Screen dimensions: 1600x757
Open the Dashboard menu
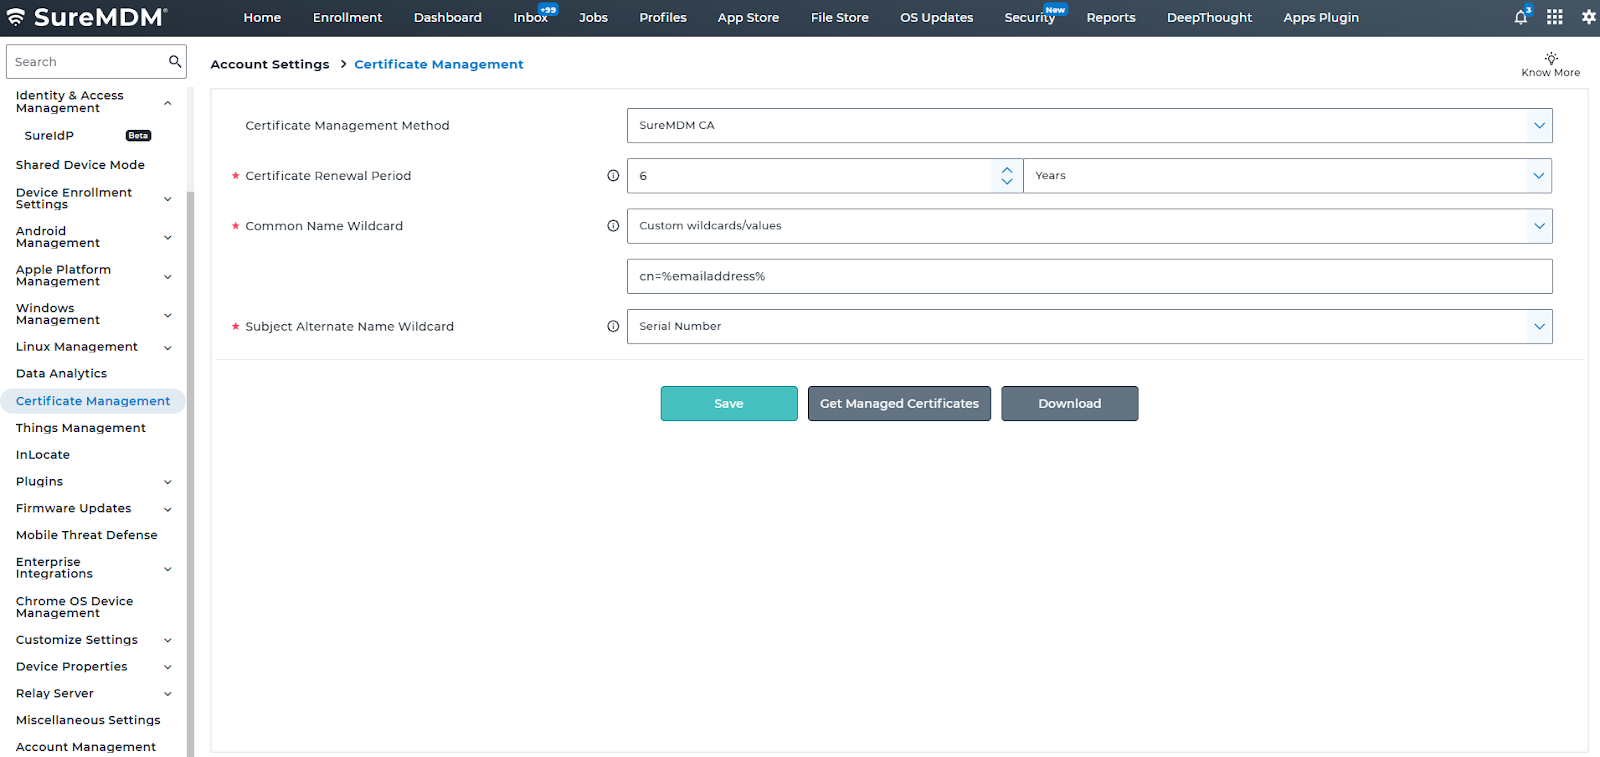[447, 18]
